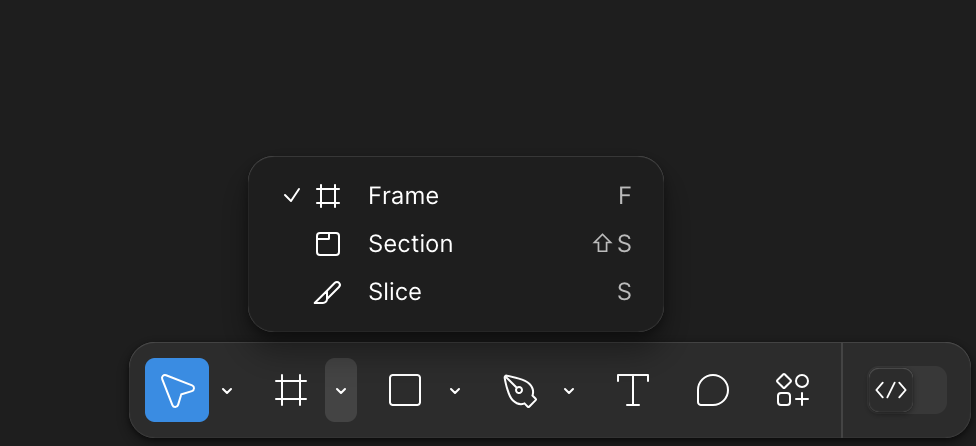Select the Frame tool in toolbar
Image resolution: width=976 pixels, height=446 pixels.
coord(291,390)
